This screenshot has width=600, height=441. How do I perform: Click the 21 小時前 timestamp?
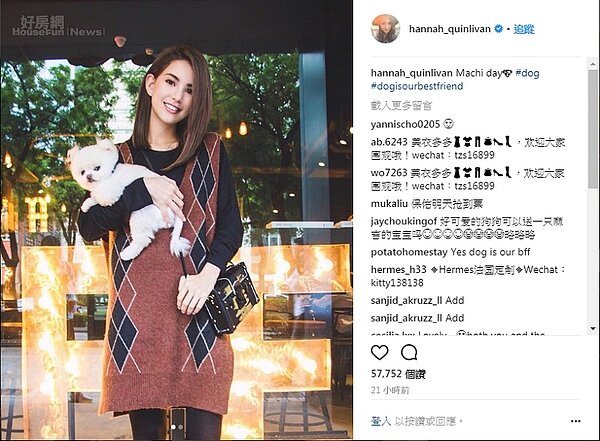(390, 390)
